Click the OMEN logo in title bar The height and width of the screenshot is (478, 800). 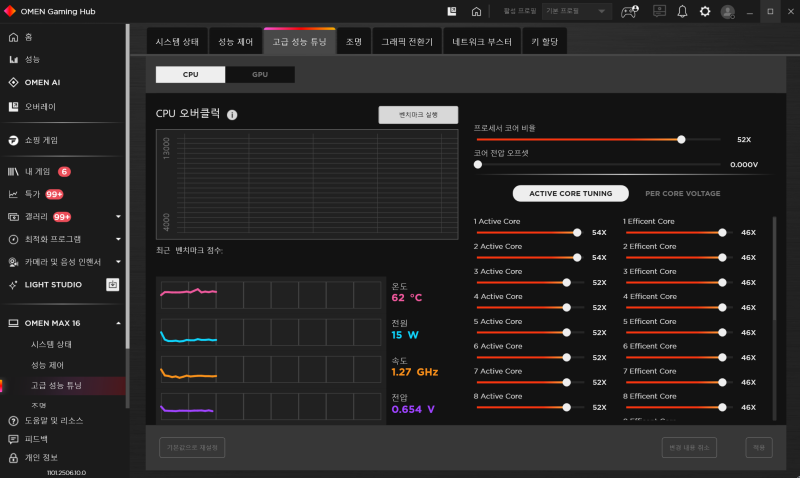10,11
